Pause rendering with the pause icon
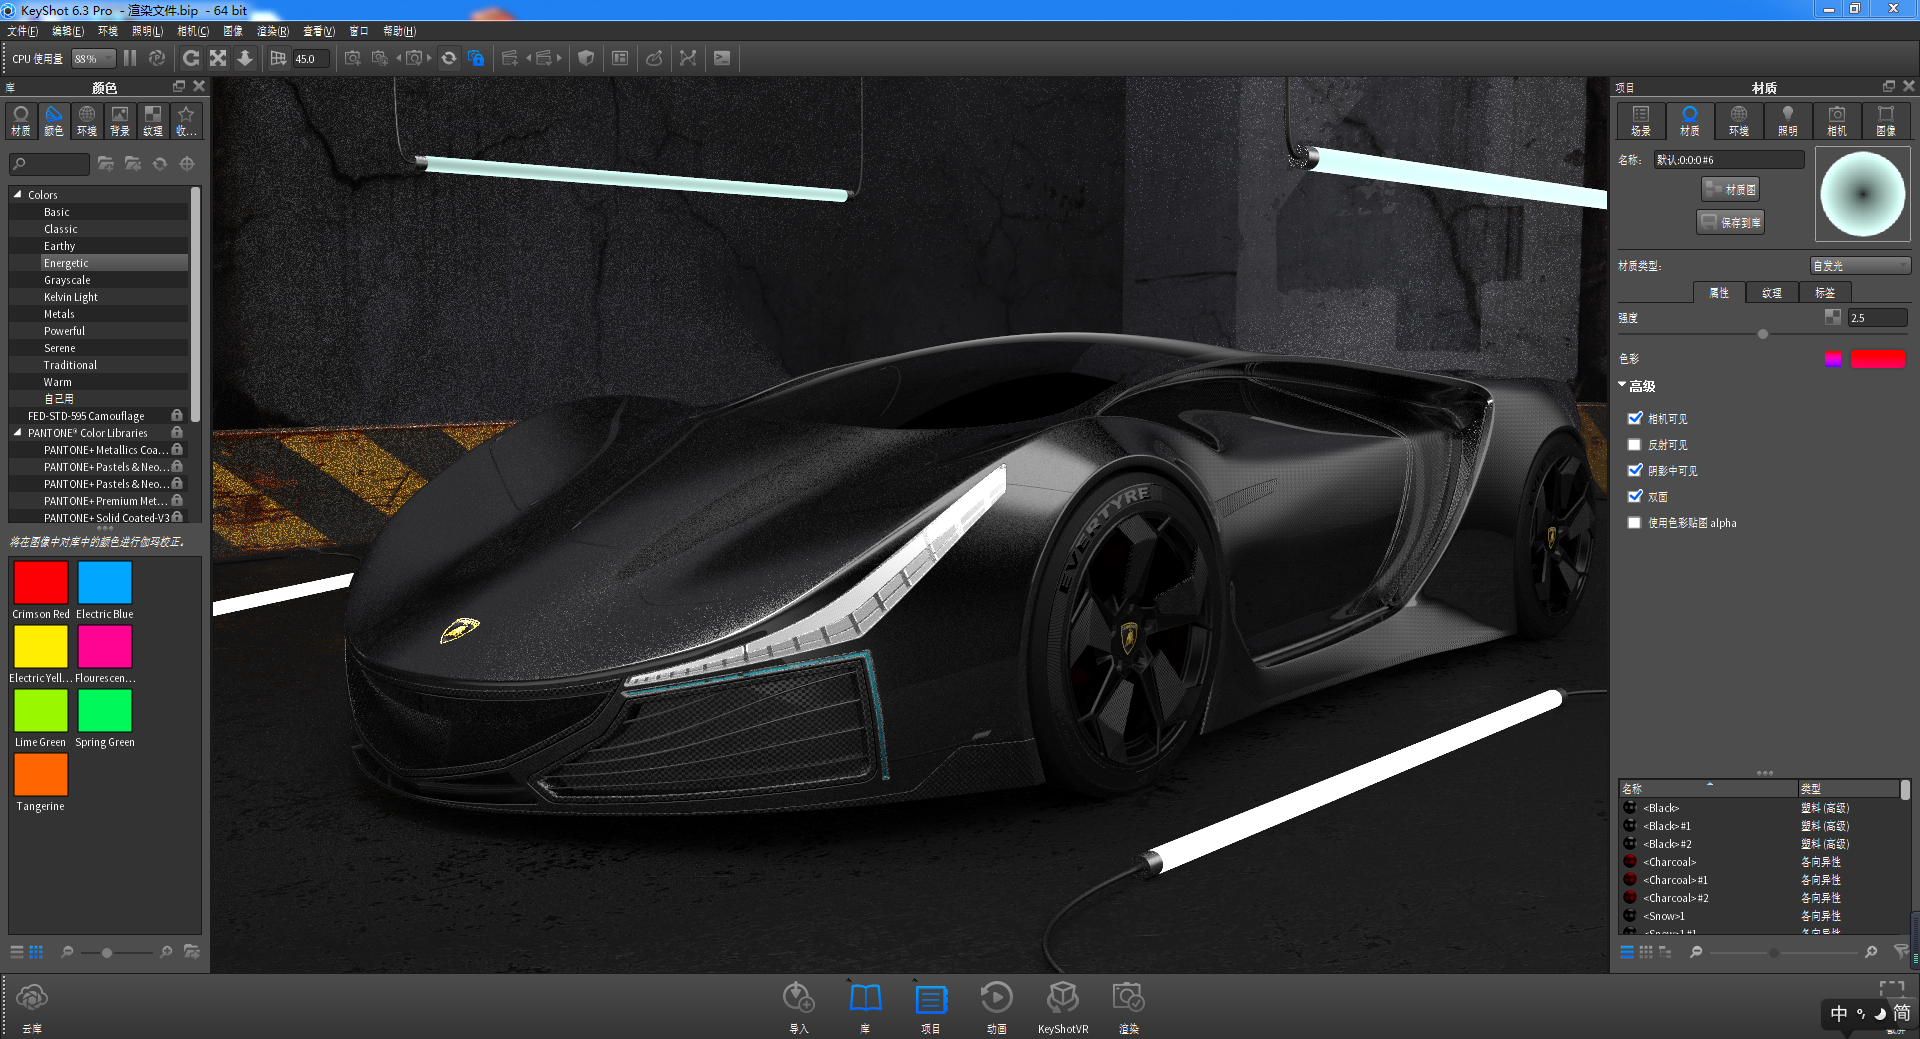This screenshot has height=1039, width=1920. coord(130,57)
